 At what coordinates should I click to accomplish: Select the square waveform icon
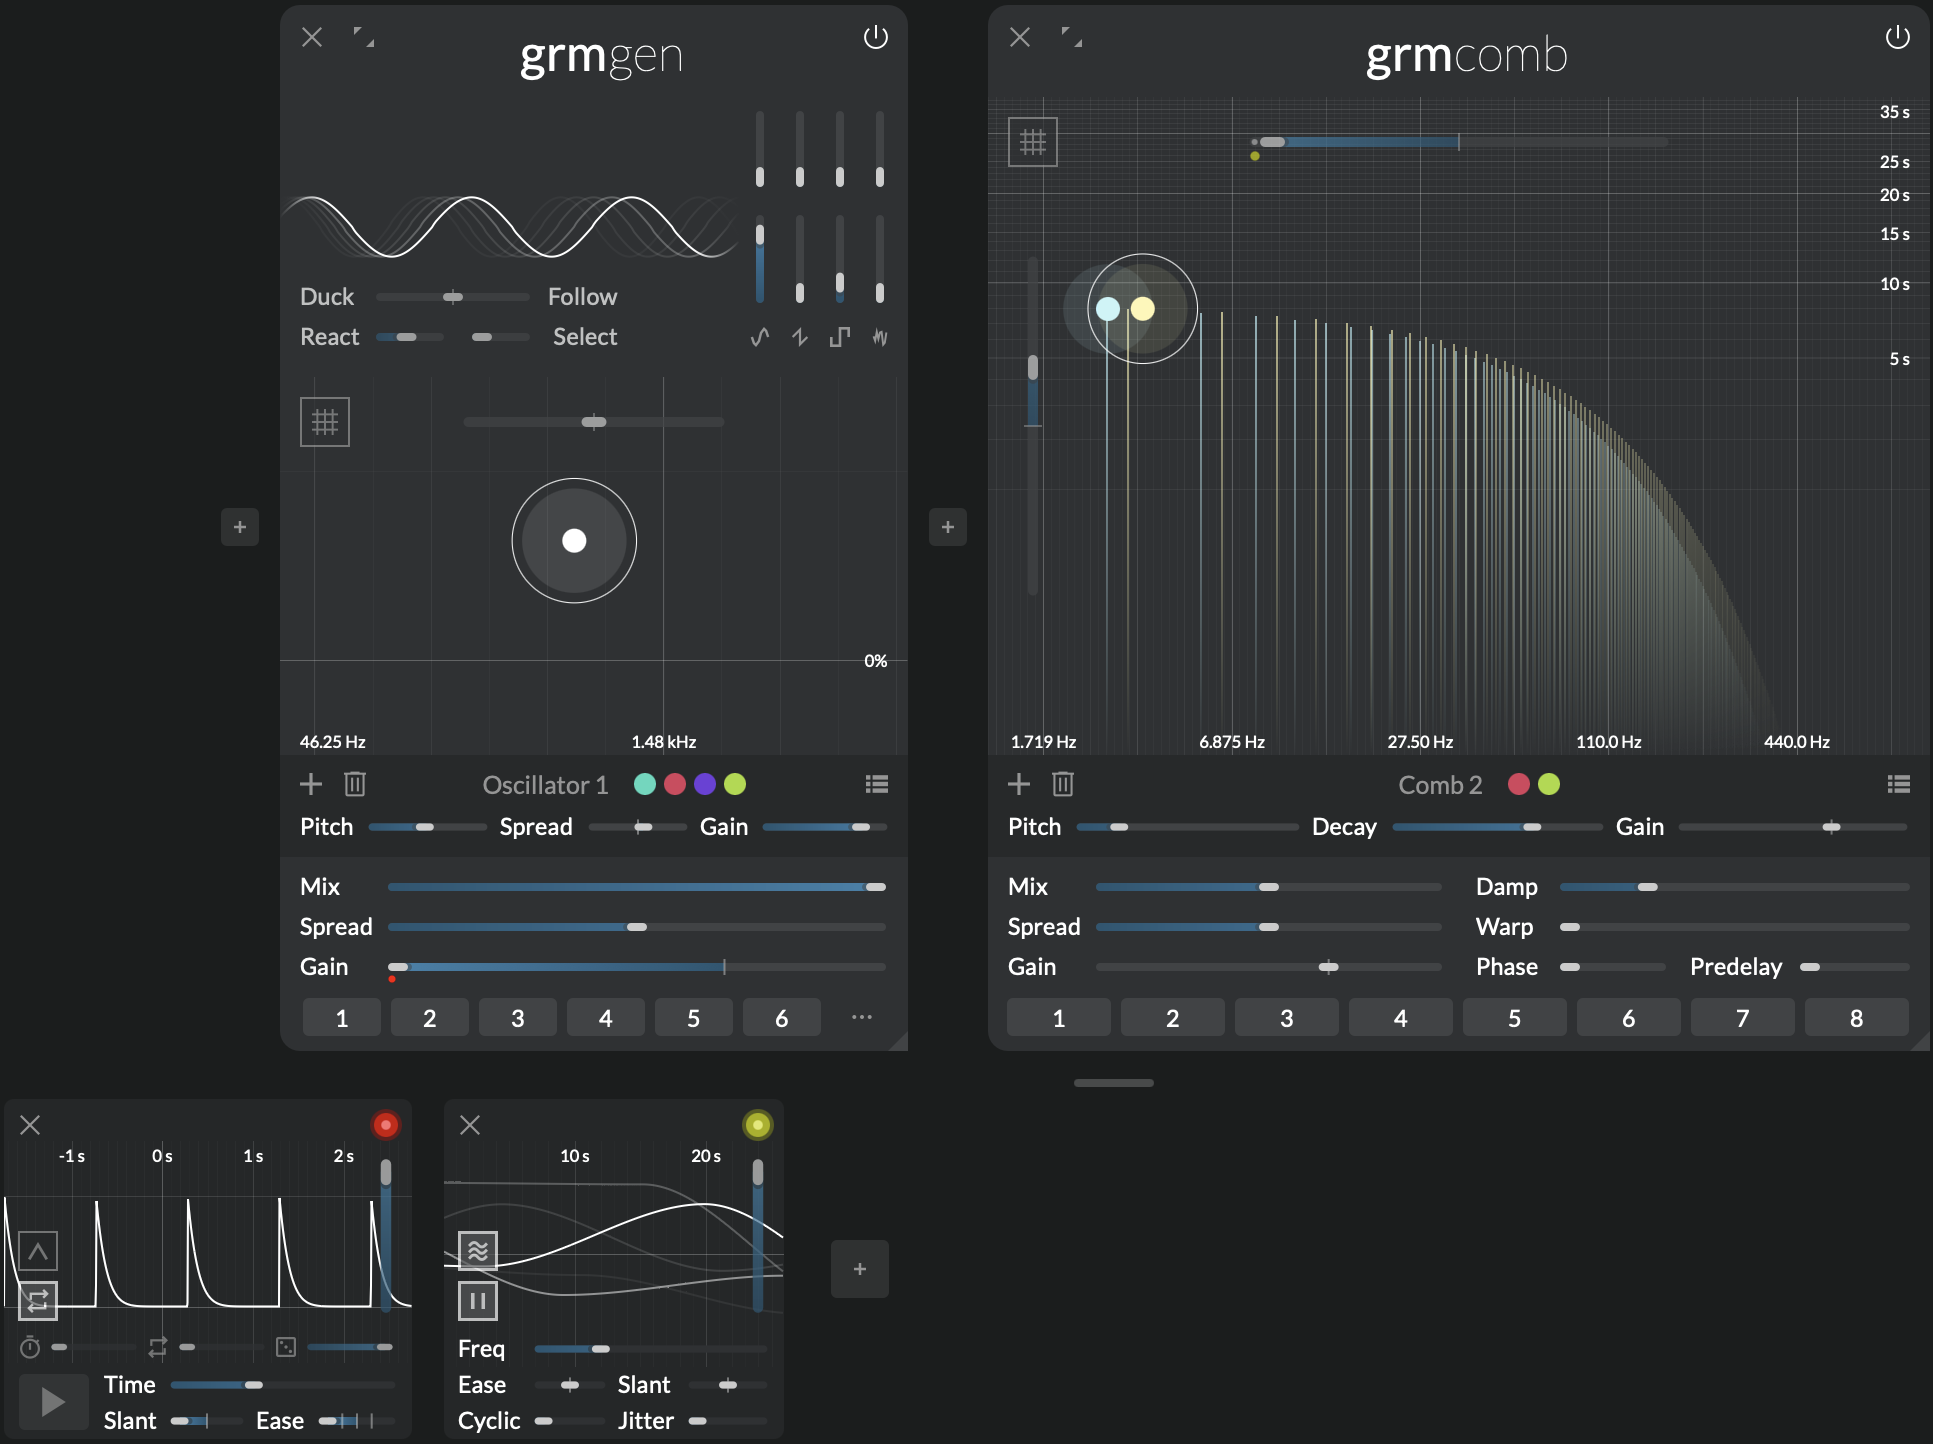click(x=840, y=337)
